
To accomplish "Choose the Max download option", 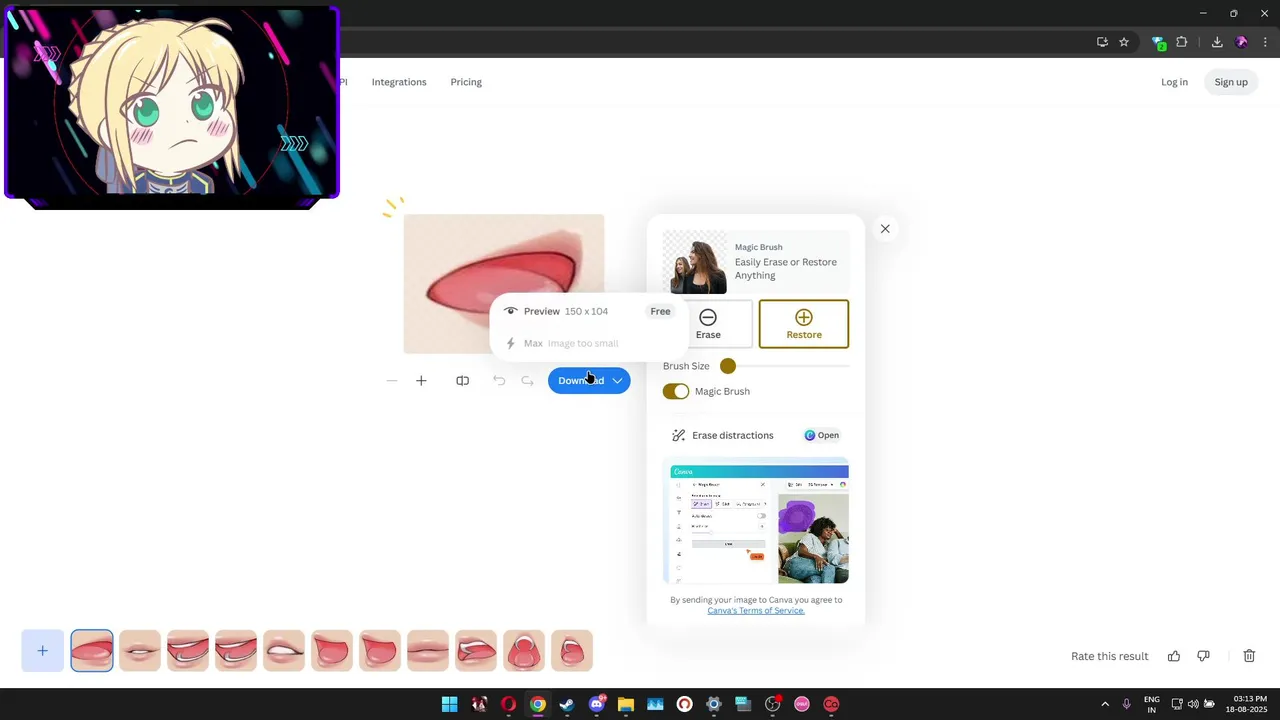I will click(x=588, y=343).
